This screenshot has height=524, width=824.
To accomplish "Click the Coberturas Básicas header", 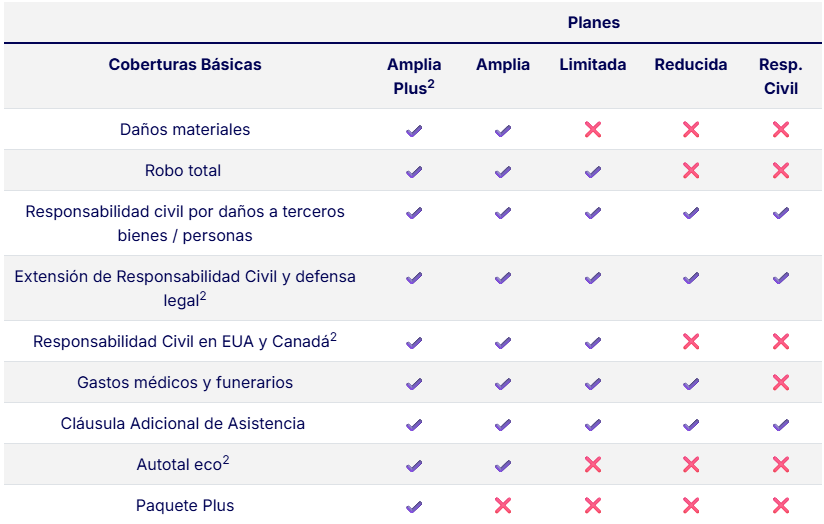I will point(185,65).
